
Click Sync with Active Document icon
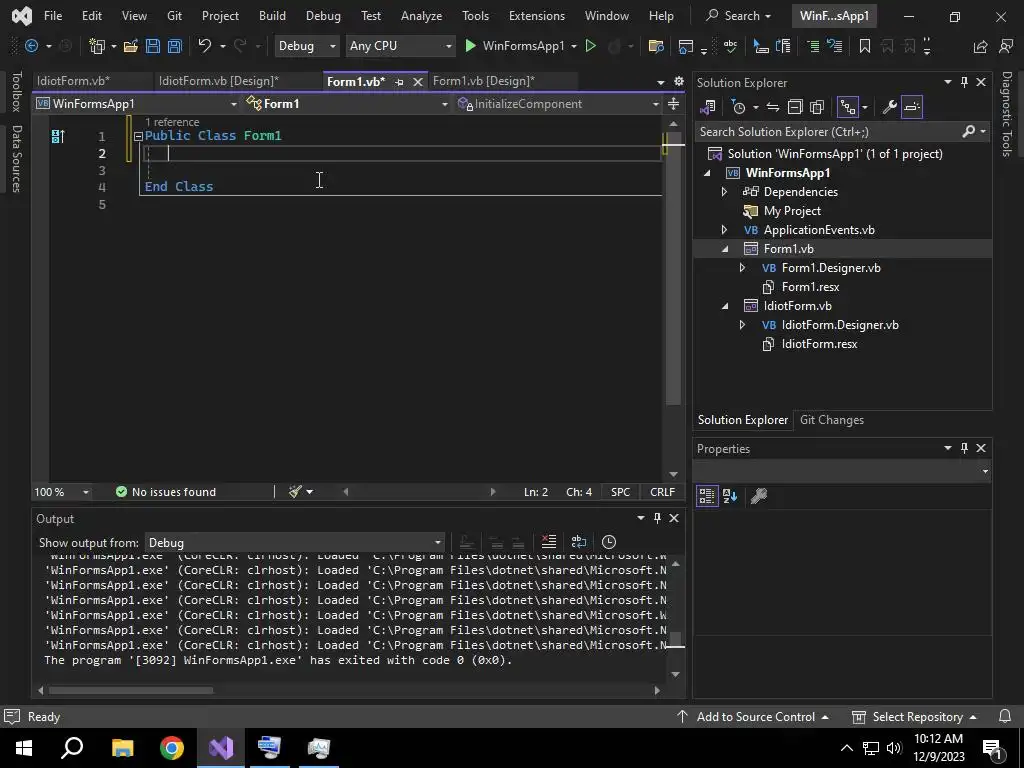coord(773,107)
